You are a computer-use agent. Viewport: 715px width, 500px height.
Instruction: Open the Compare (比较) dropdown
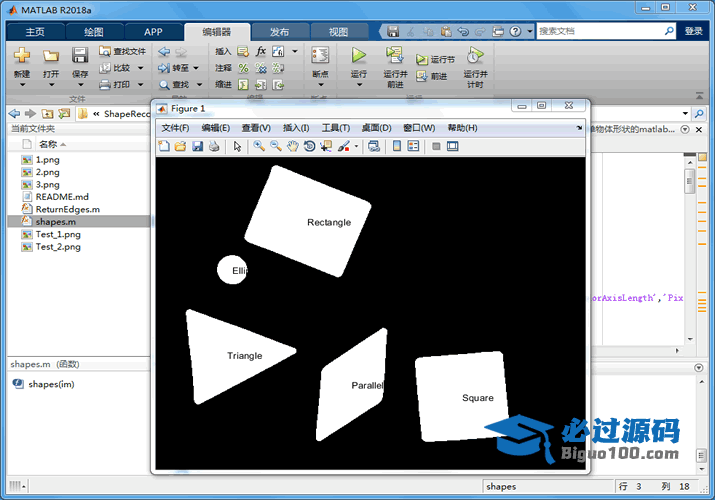(140, 68)
